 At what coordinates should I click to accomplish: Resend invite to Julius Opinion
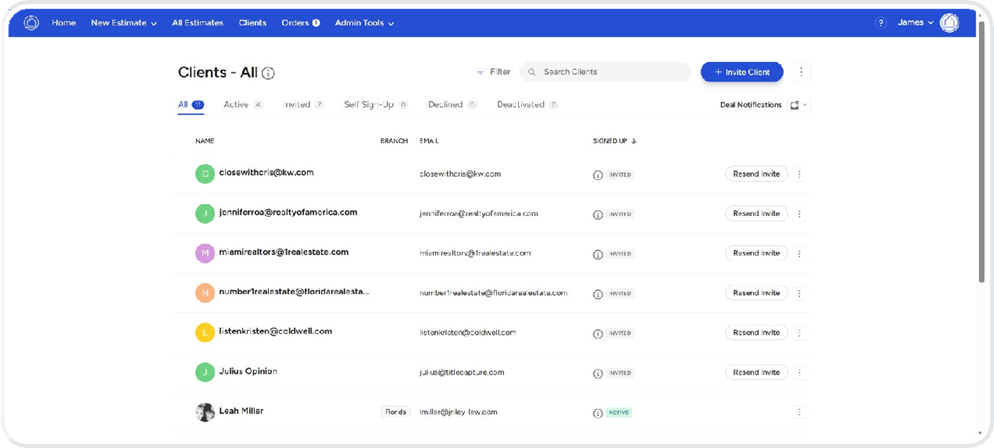click(756, 372)
